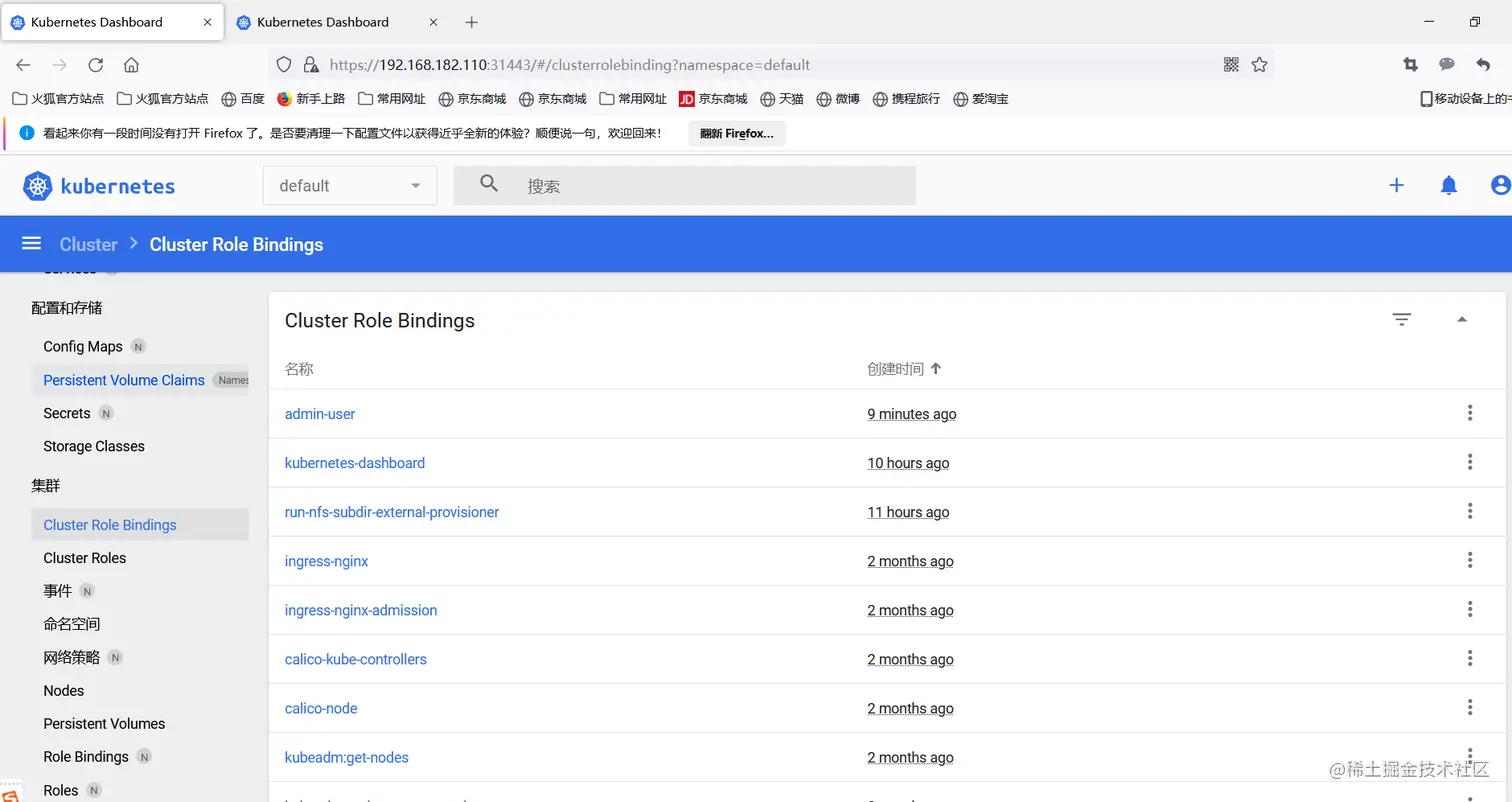Screen dimensions: 1512x802
Task: Click the QR code icon in address bar
Action: (x=1231, y=65)
